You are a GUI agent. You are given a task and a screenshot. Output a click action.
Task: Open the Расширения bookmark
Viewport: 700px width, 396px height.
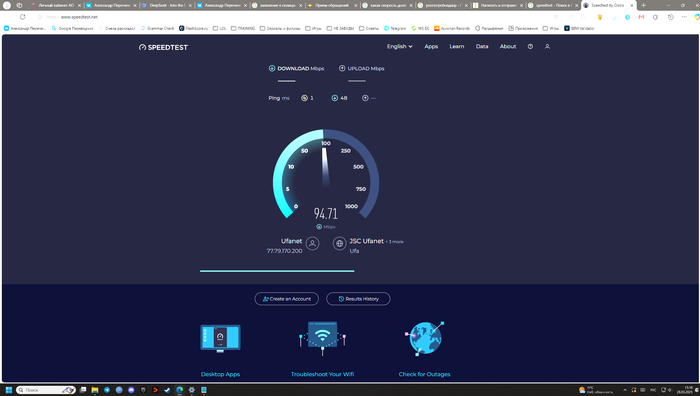tap(489, 28)
